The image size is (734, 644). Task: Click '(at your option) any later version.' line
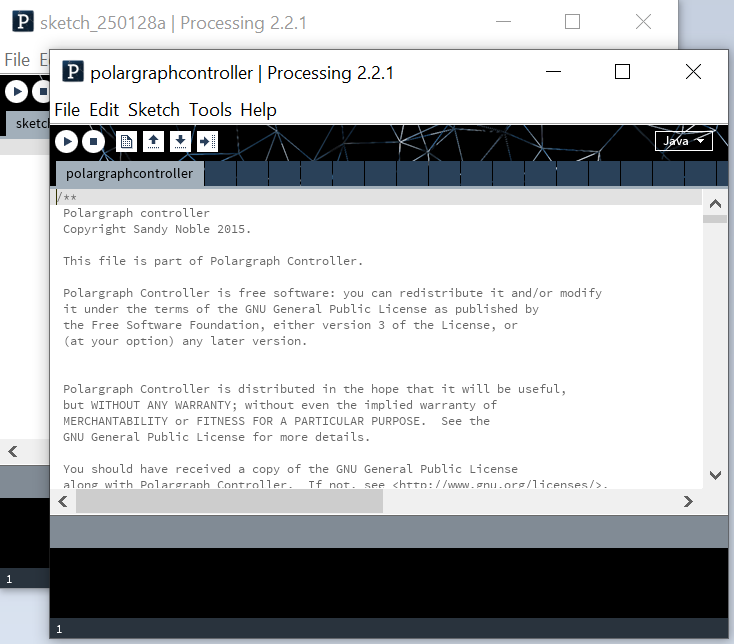(185, 341)
